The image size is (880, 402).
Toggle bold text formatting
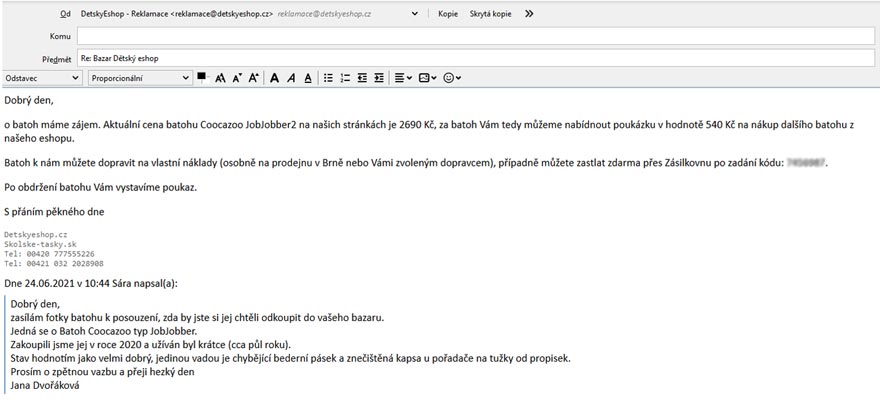coord(274,77)
